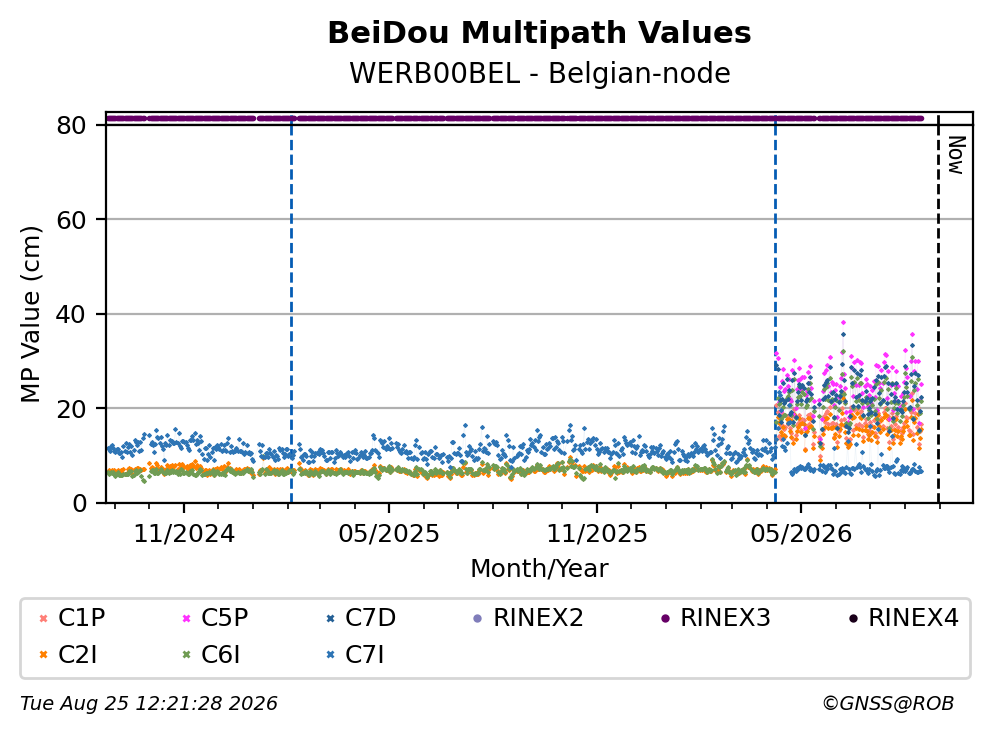Click the RINEX2 legend dot
The height and width of the screenshot is (734, 993).
(x=478, y=618)
